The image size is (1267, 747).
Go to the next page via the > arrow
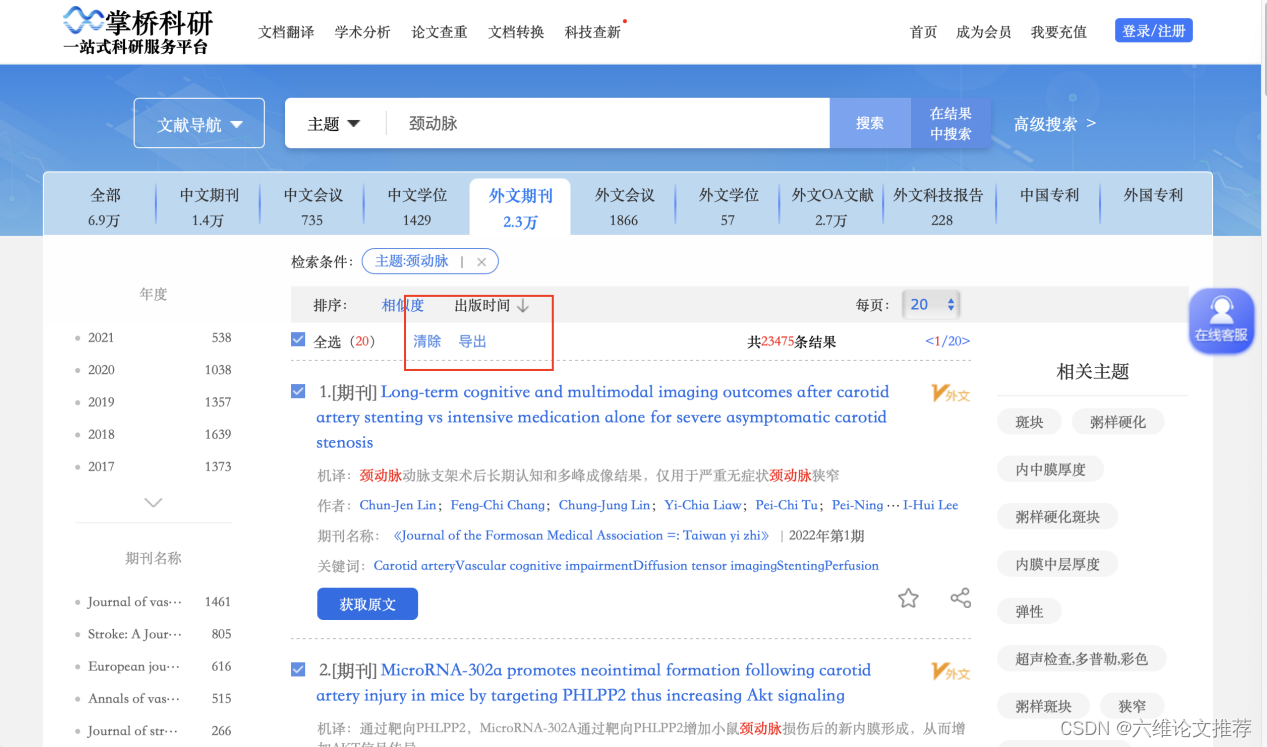pyautogui.click(x=965, y=341)
